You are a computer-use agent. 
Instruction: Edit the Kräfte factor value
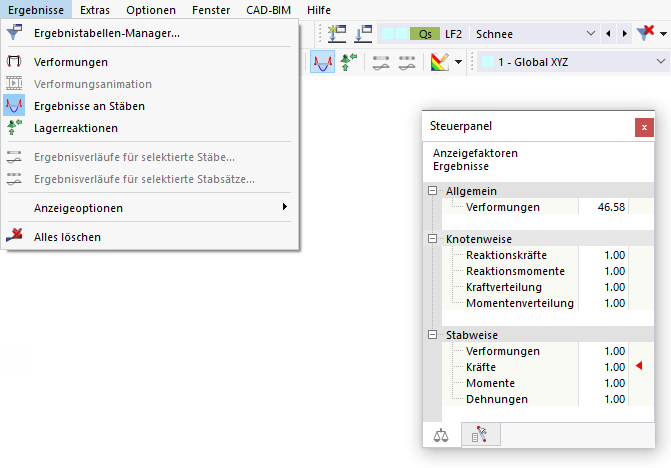click(x=603, y=367)
